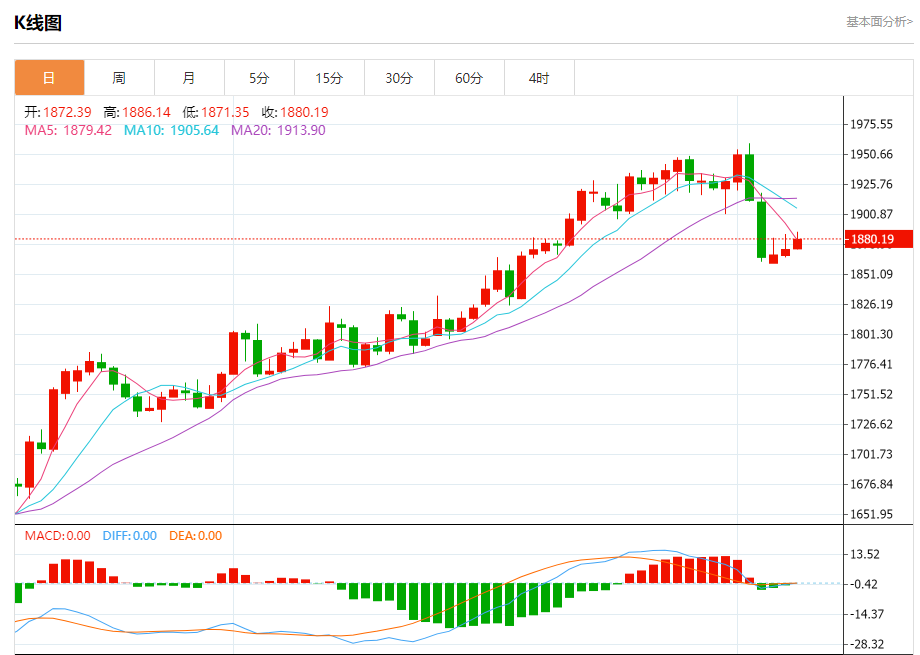Click the MA5: 1879.42 label
The width and height of the screenshot is (920, 655).
[x=68, y=130]
